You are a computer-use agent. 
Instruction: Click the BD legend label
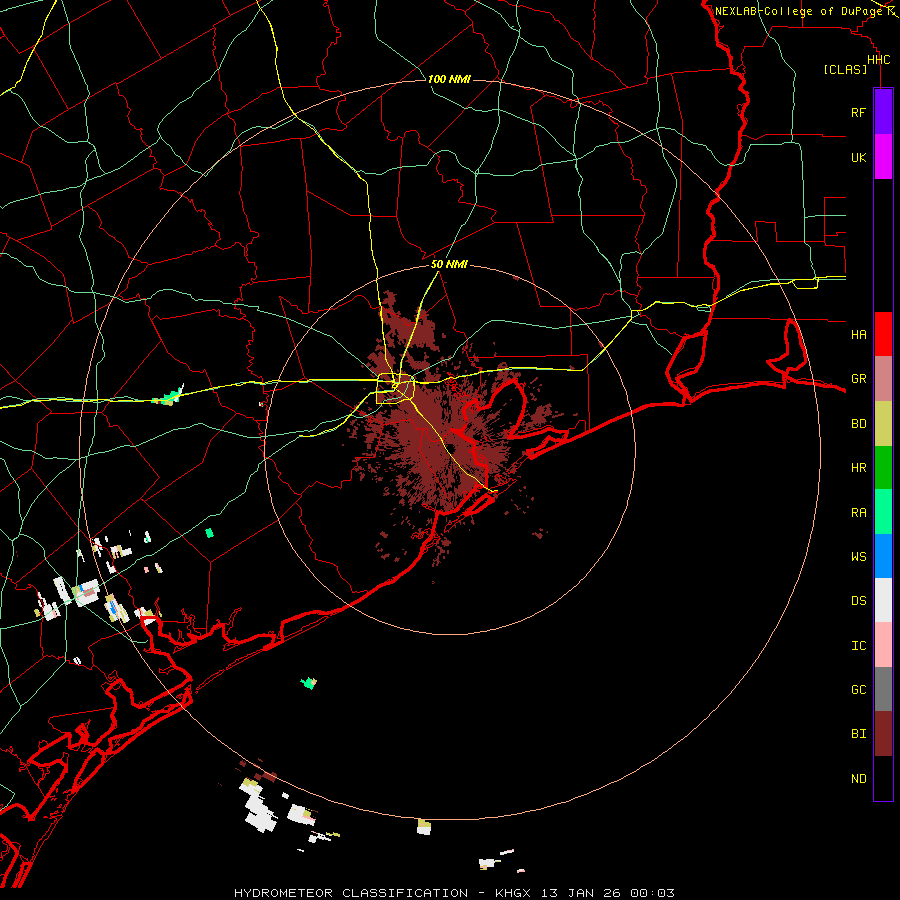coord(858,424)
